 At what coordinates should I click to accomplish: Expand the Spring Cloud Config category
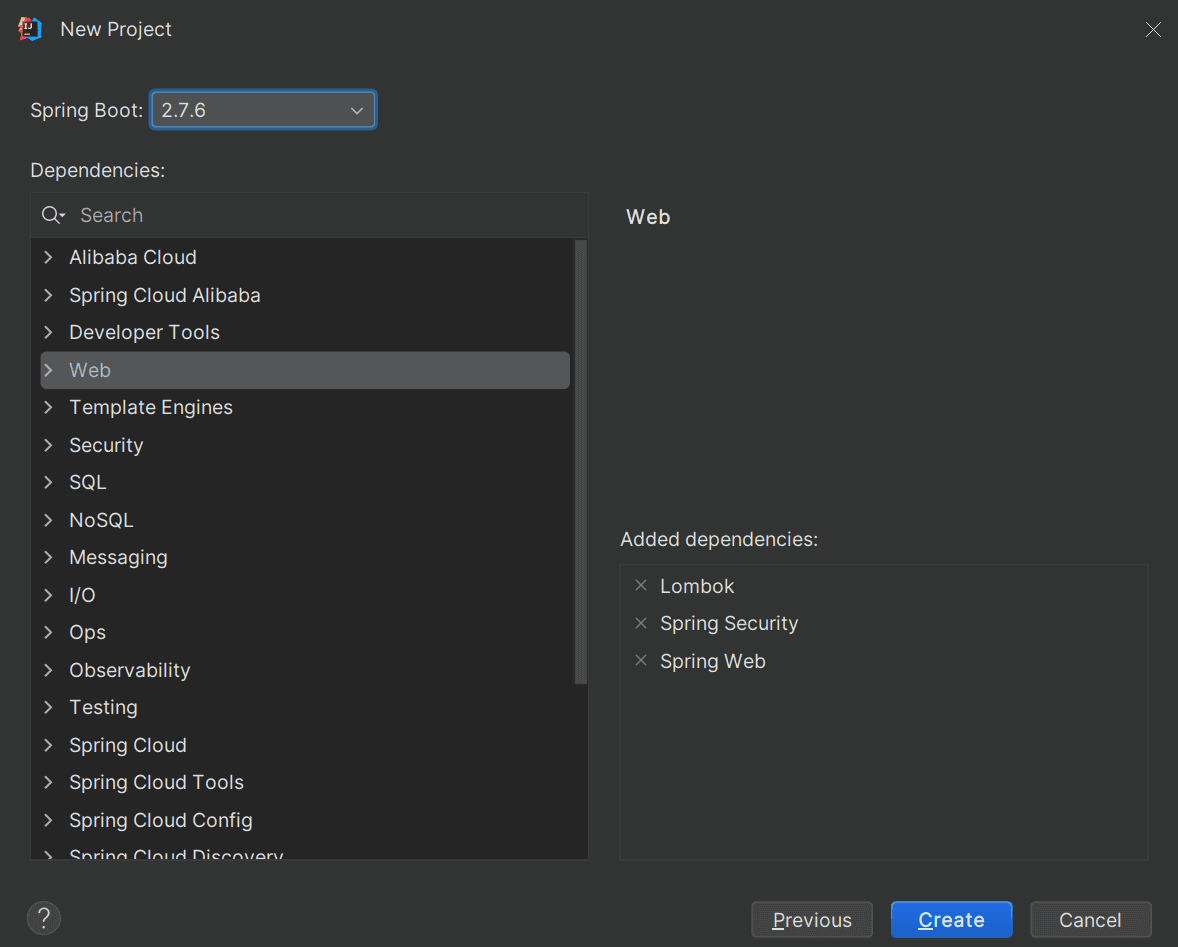[49, 820]
